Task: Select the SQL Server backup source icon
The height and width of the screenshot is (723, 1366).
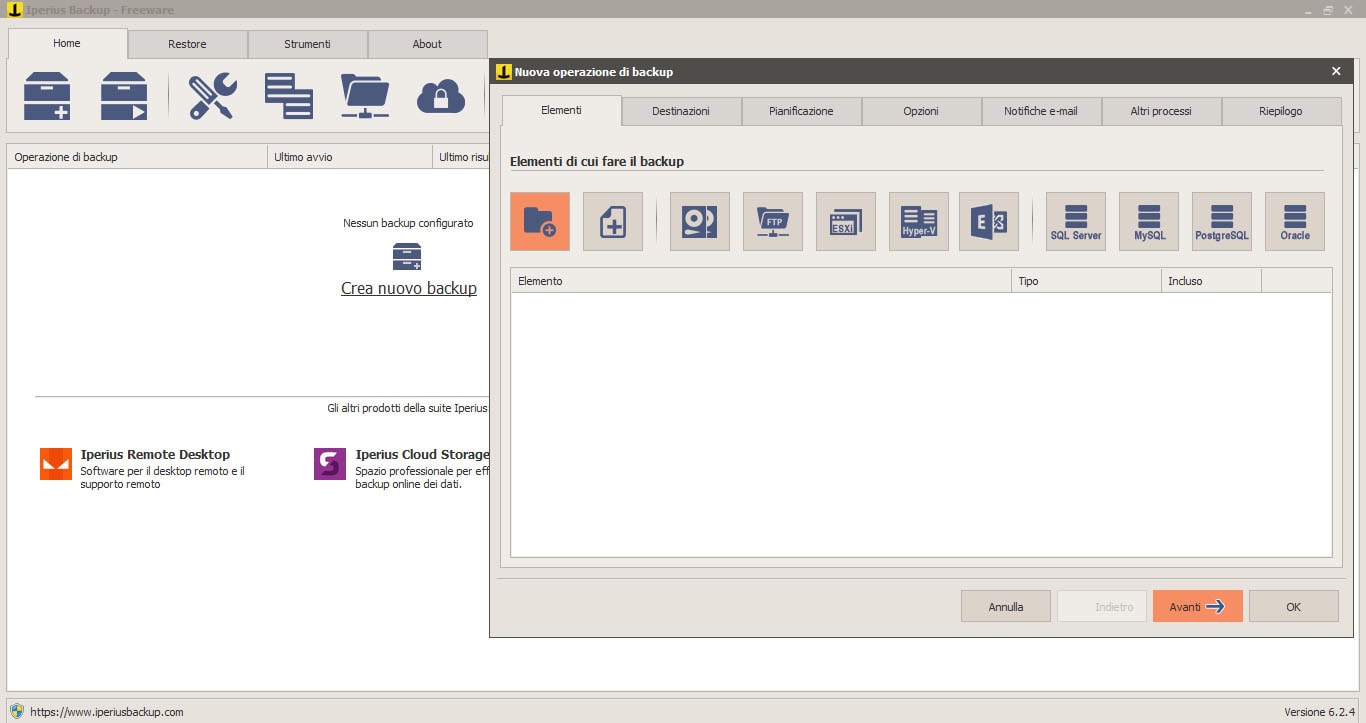Action: pyautogui.click(x=1075, y=221)
